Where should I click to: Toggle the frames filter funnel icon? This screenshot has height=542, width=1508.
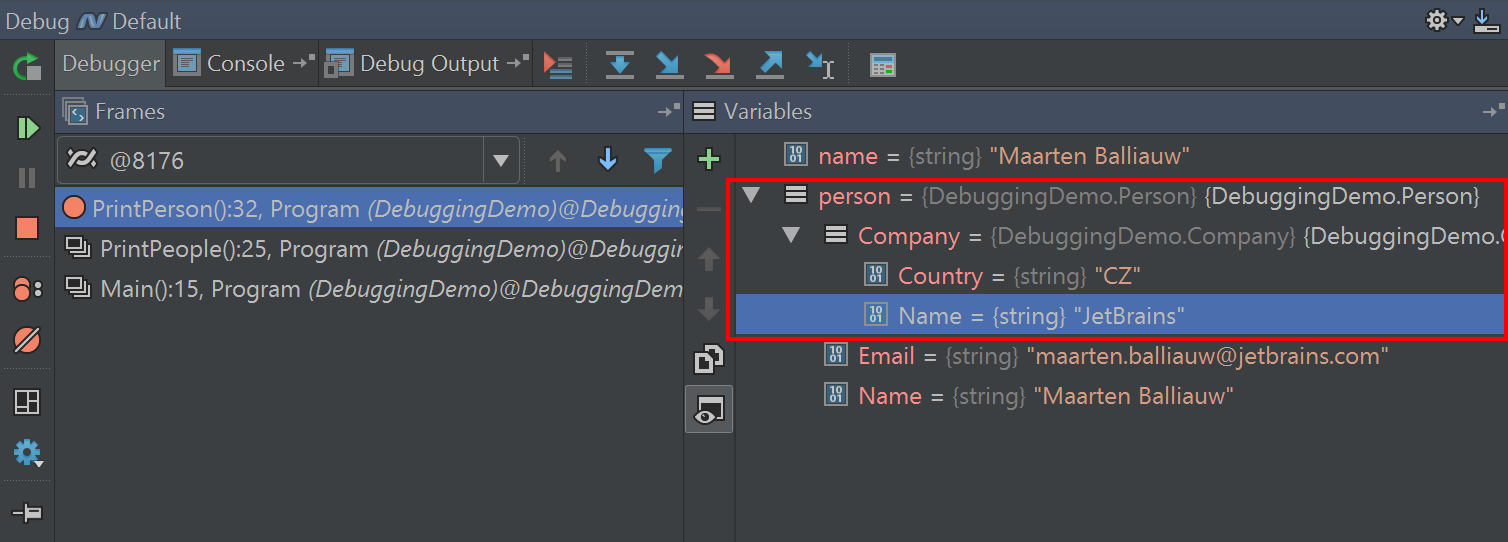pos(657,160)
